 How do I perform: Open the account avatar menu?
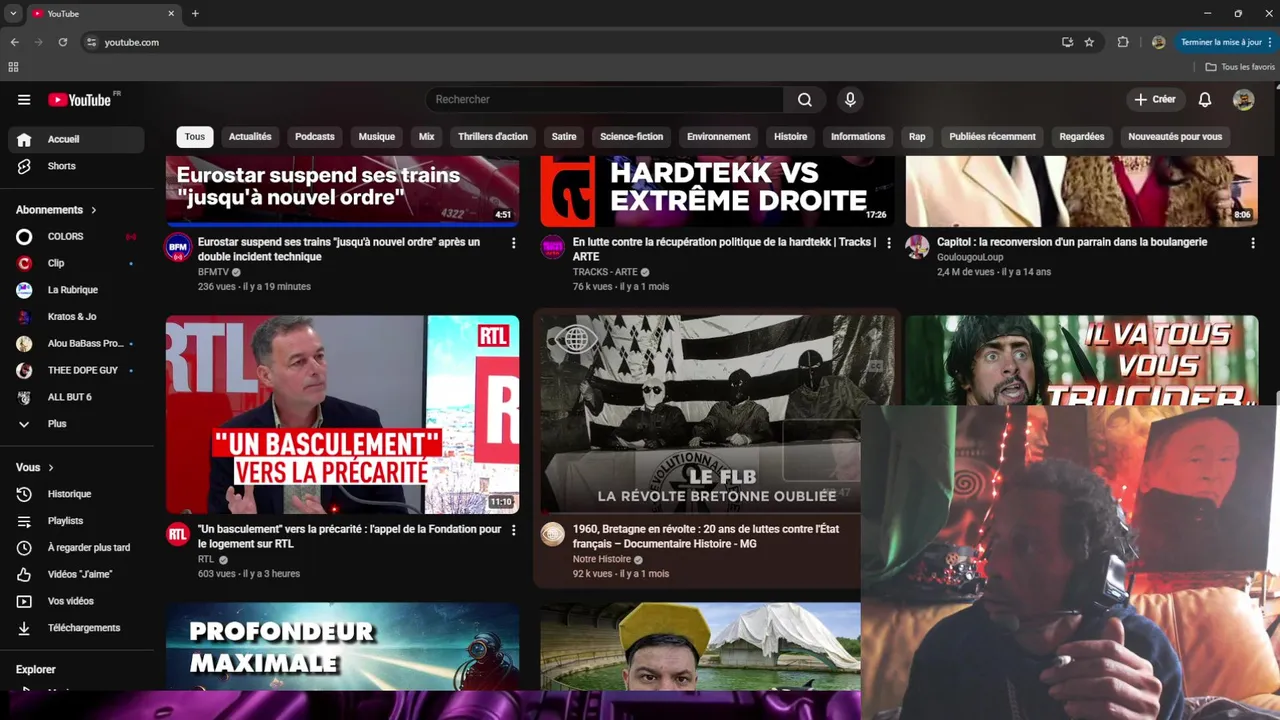coord(1243,99)
